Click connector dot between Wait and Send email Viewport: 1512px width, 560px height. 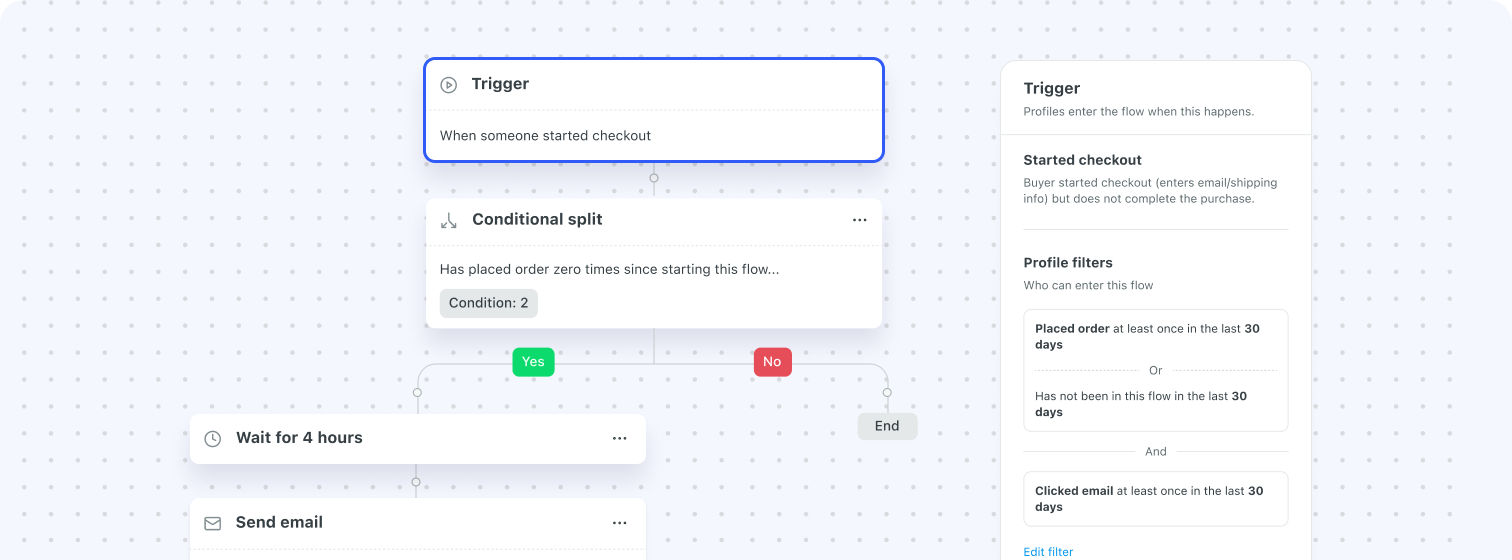coord(416,482)
